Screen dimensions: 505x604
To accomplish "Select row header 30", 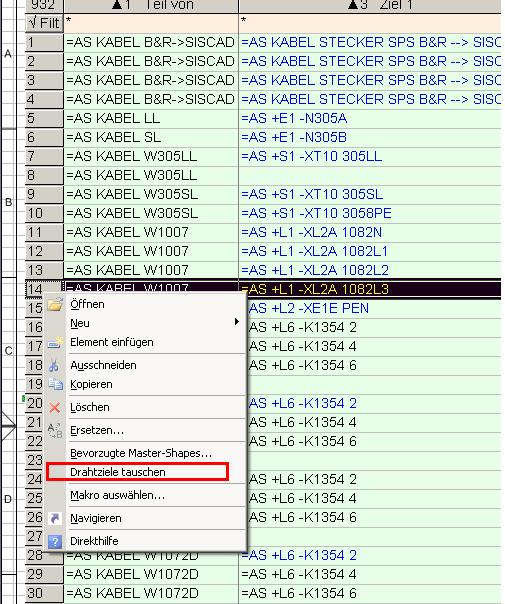I will point(44,593).
